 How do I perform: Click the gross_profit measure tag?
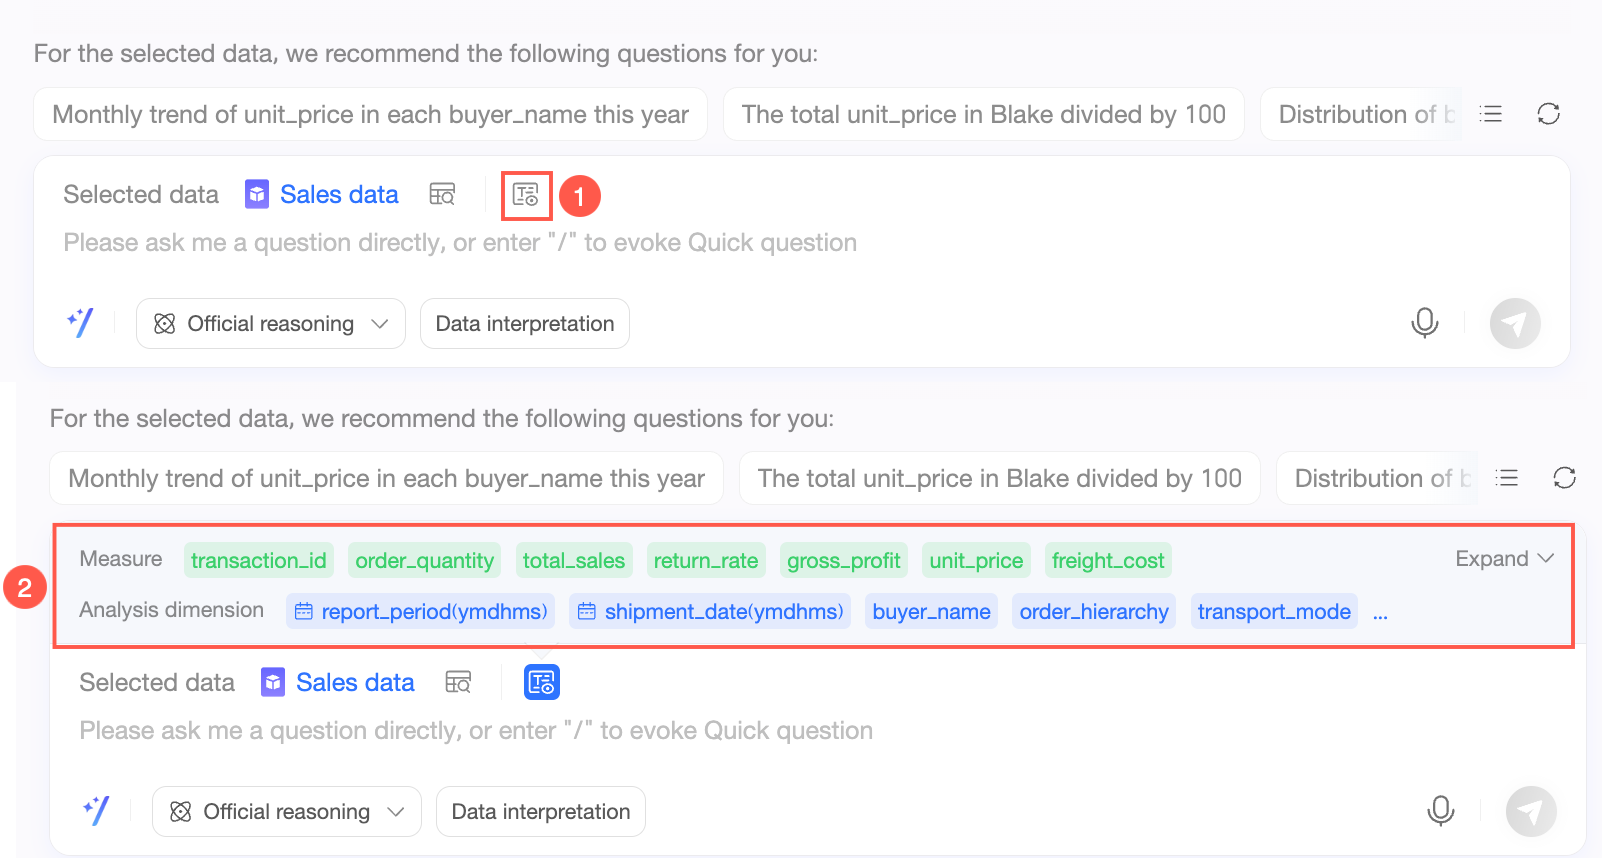pyautogui.click(x=843, y=561)
